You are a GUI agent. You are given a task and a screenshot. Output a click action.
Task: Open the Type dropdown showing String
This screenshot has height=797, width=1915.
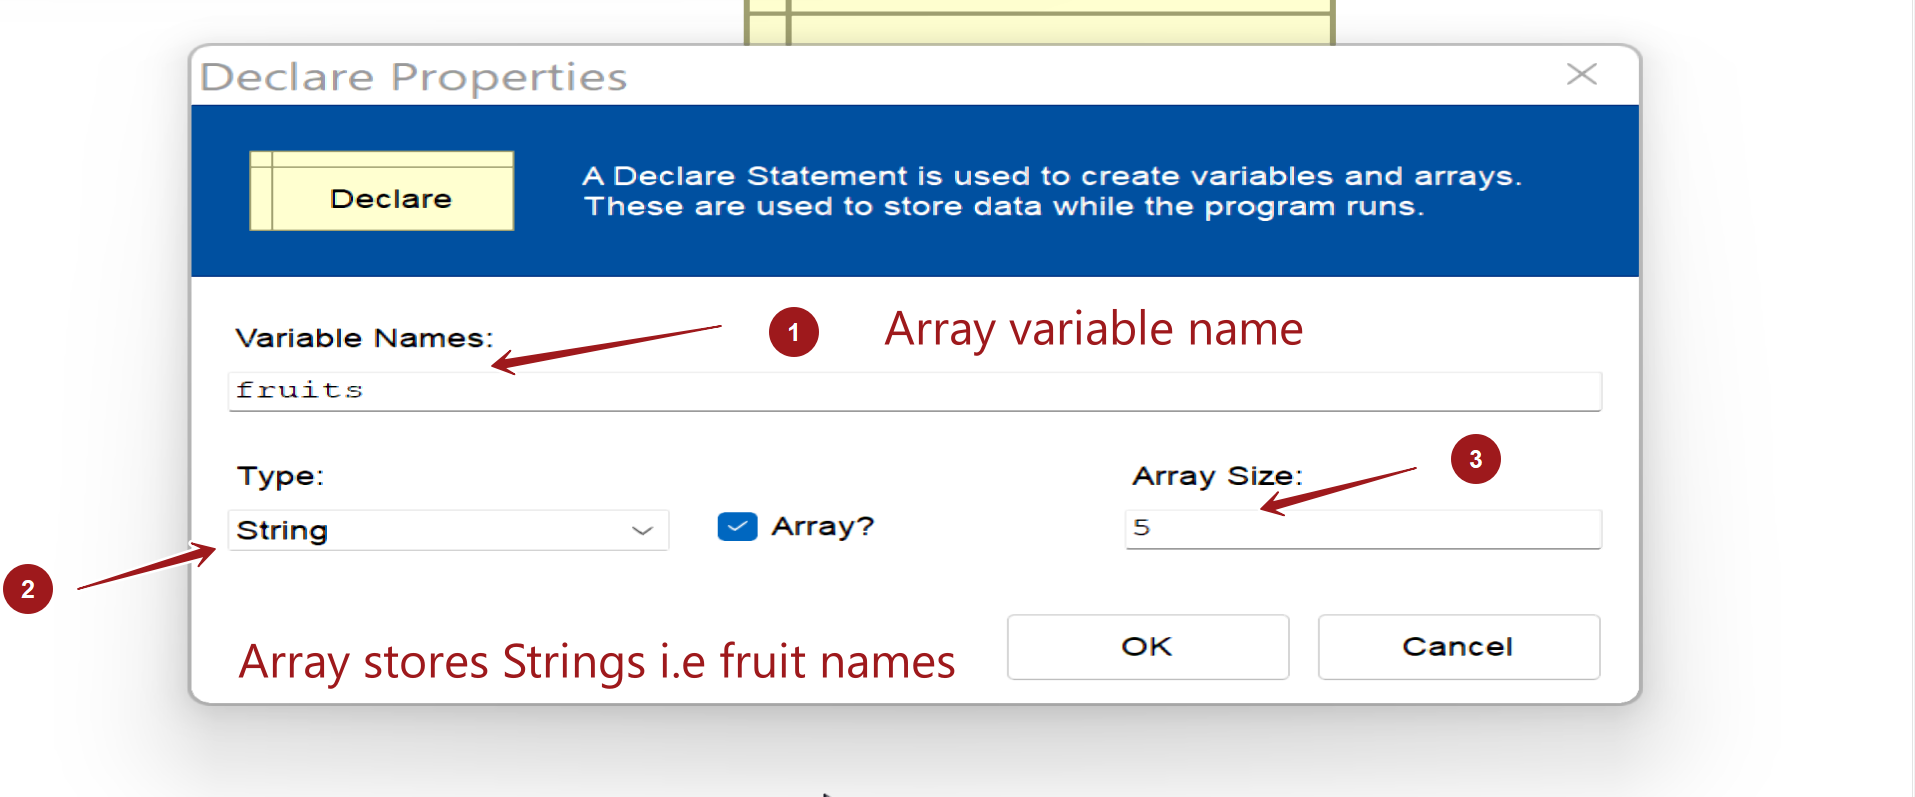tap(448, 530)
